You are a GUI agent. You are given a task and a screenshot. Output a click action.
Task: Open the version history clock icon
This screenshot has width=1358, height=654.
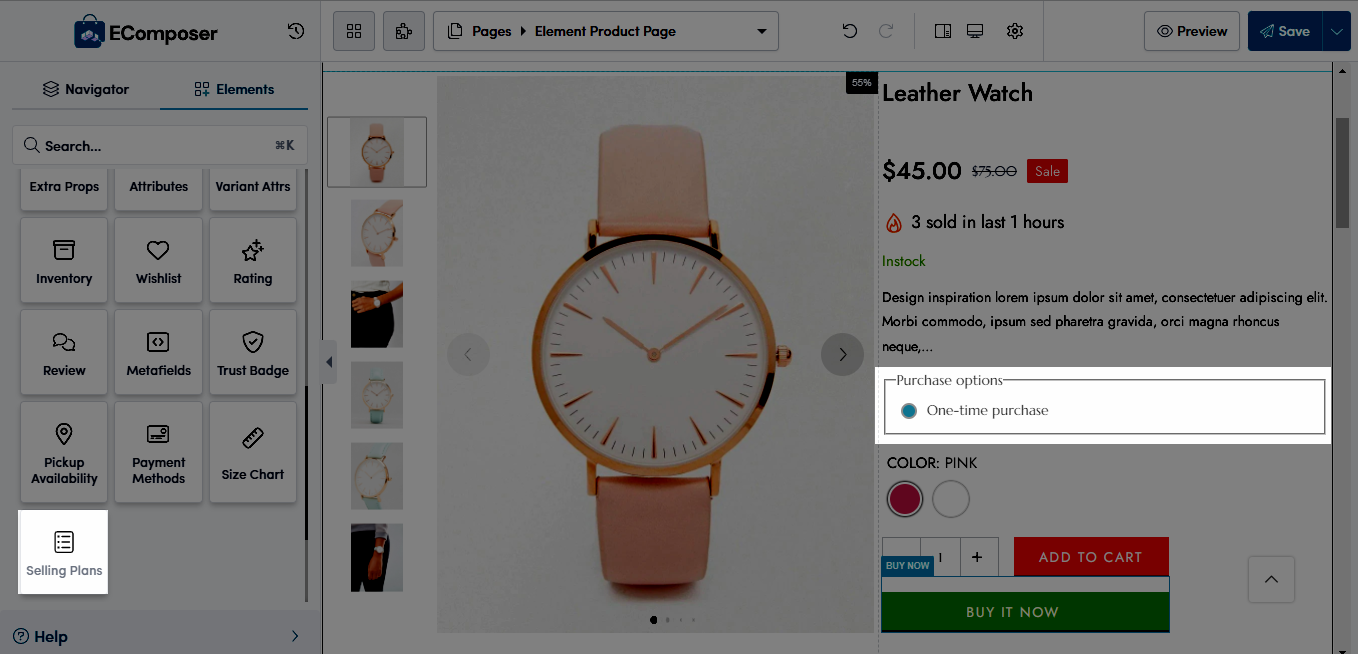[x=296, y=31]
